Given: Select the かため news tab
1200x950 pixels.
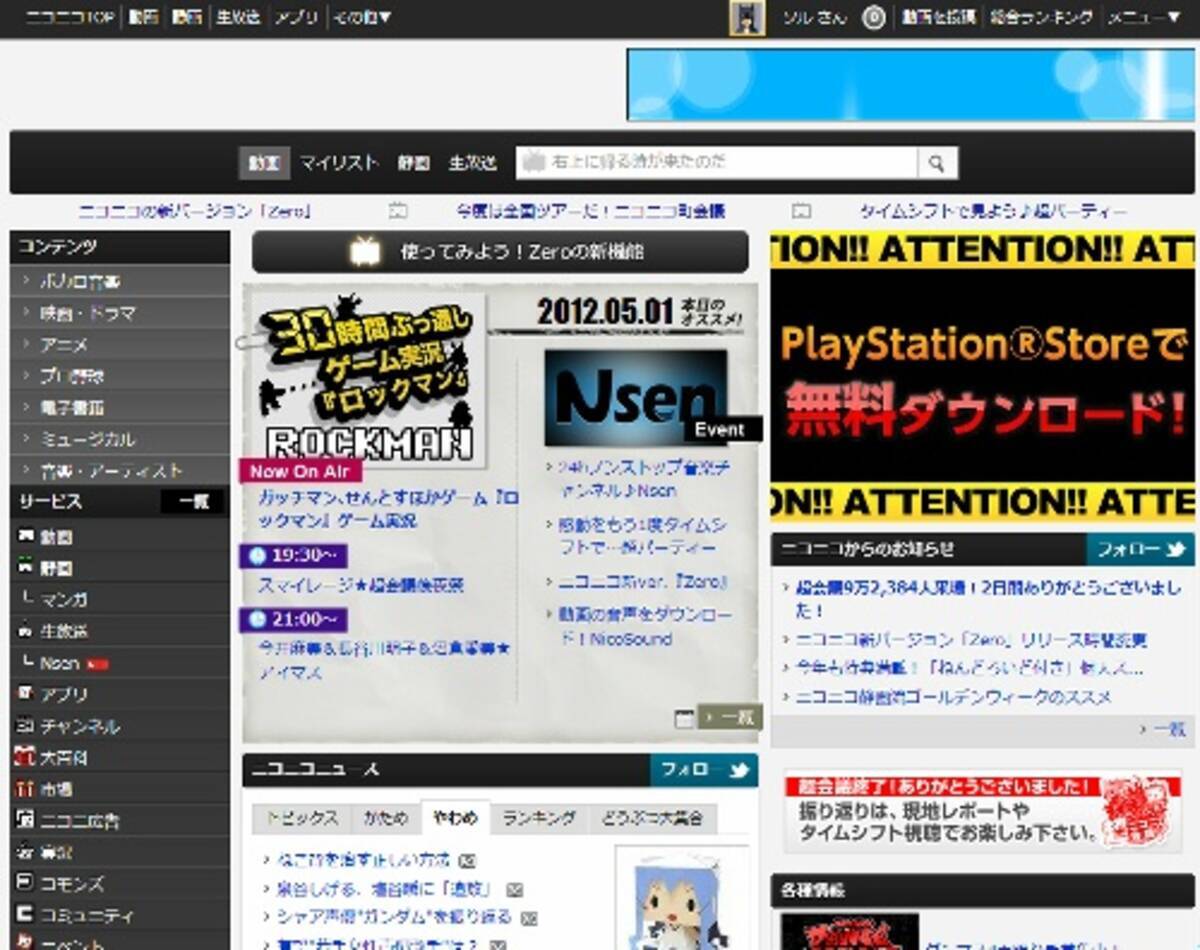Looking at the screenshot, I should pyautogui.click(x=386, y=818).
